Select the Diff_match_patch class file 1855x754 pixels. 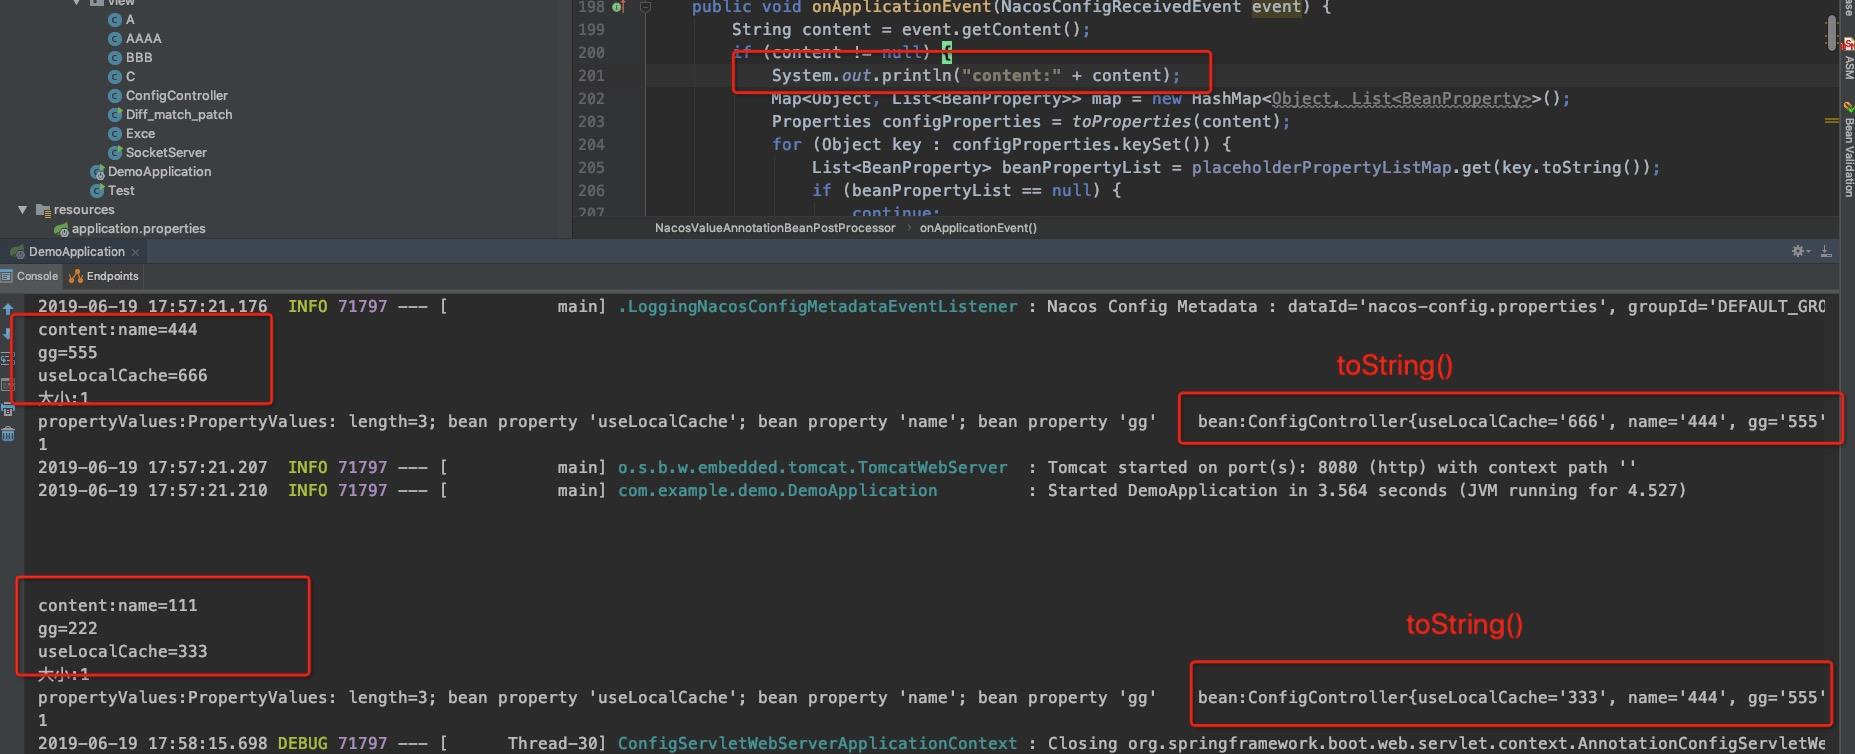pyautogui.click(x=178, y=115)
